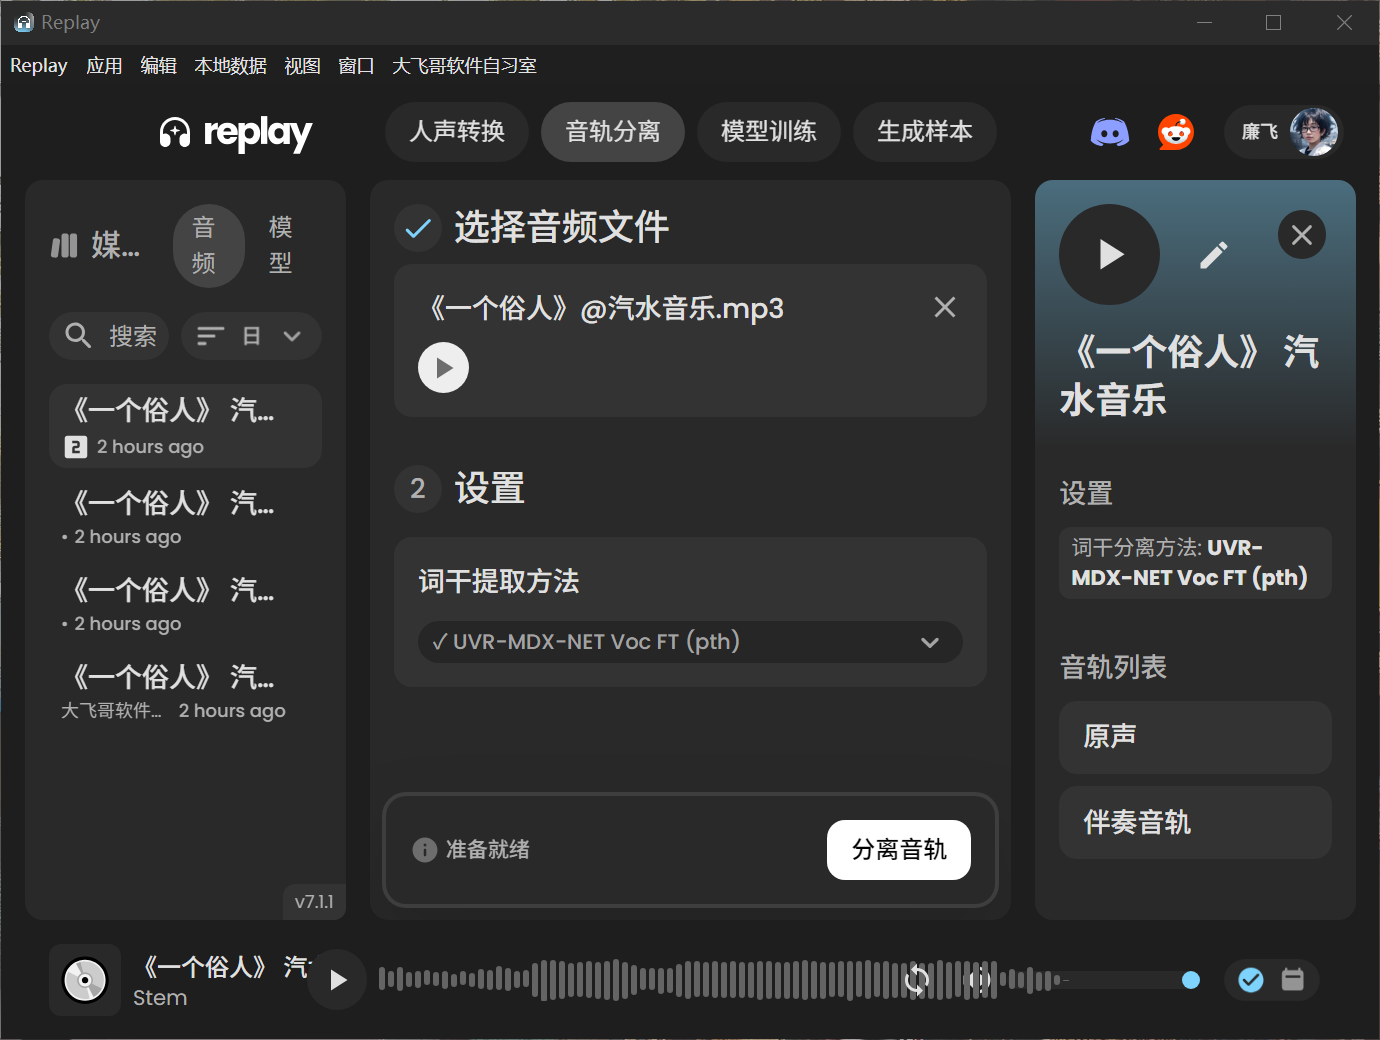The image size is (1380, 1040).
Task: Click the number 2 badge on first media item
Action: [76, 447]
